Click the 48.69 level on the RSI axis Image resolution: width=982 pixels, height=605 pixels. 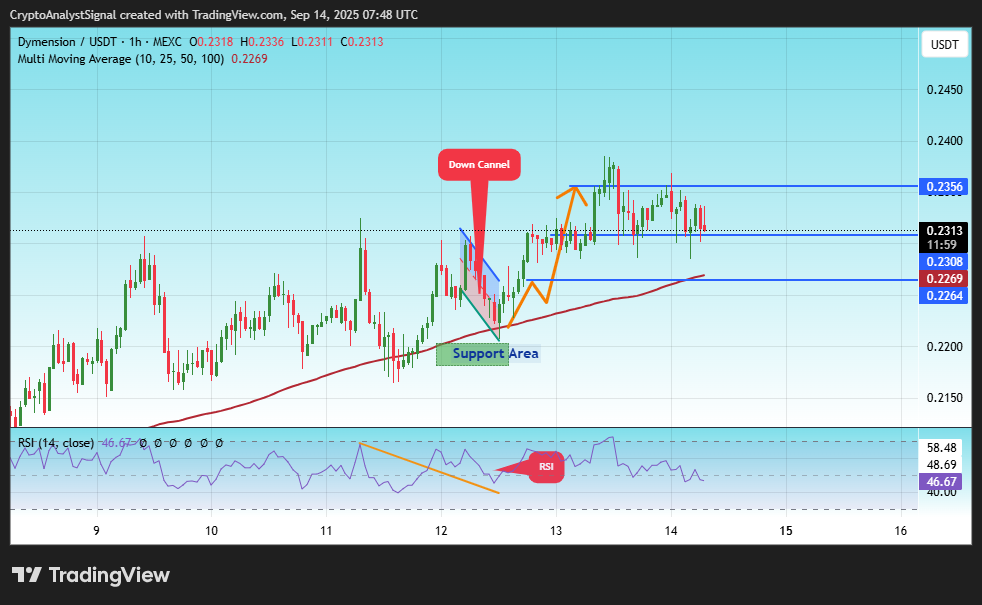(x=942, y=465)
